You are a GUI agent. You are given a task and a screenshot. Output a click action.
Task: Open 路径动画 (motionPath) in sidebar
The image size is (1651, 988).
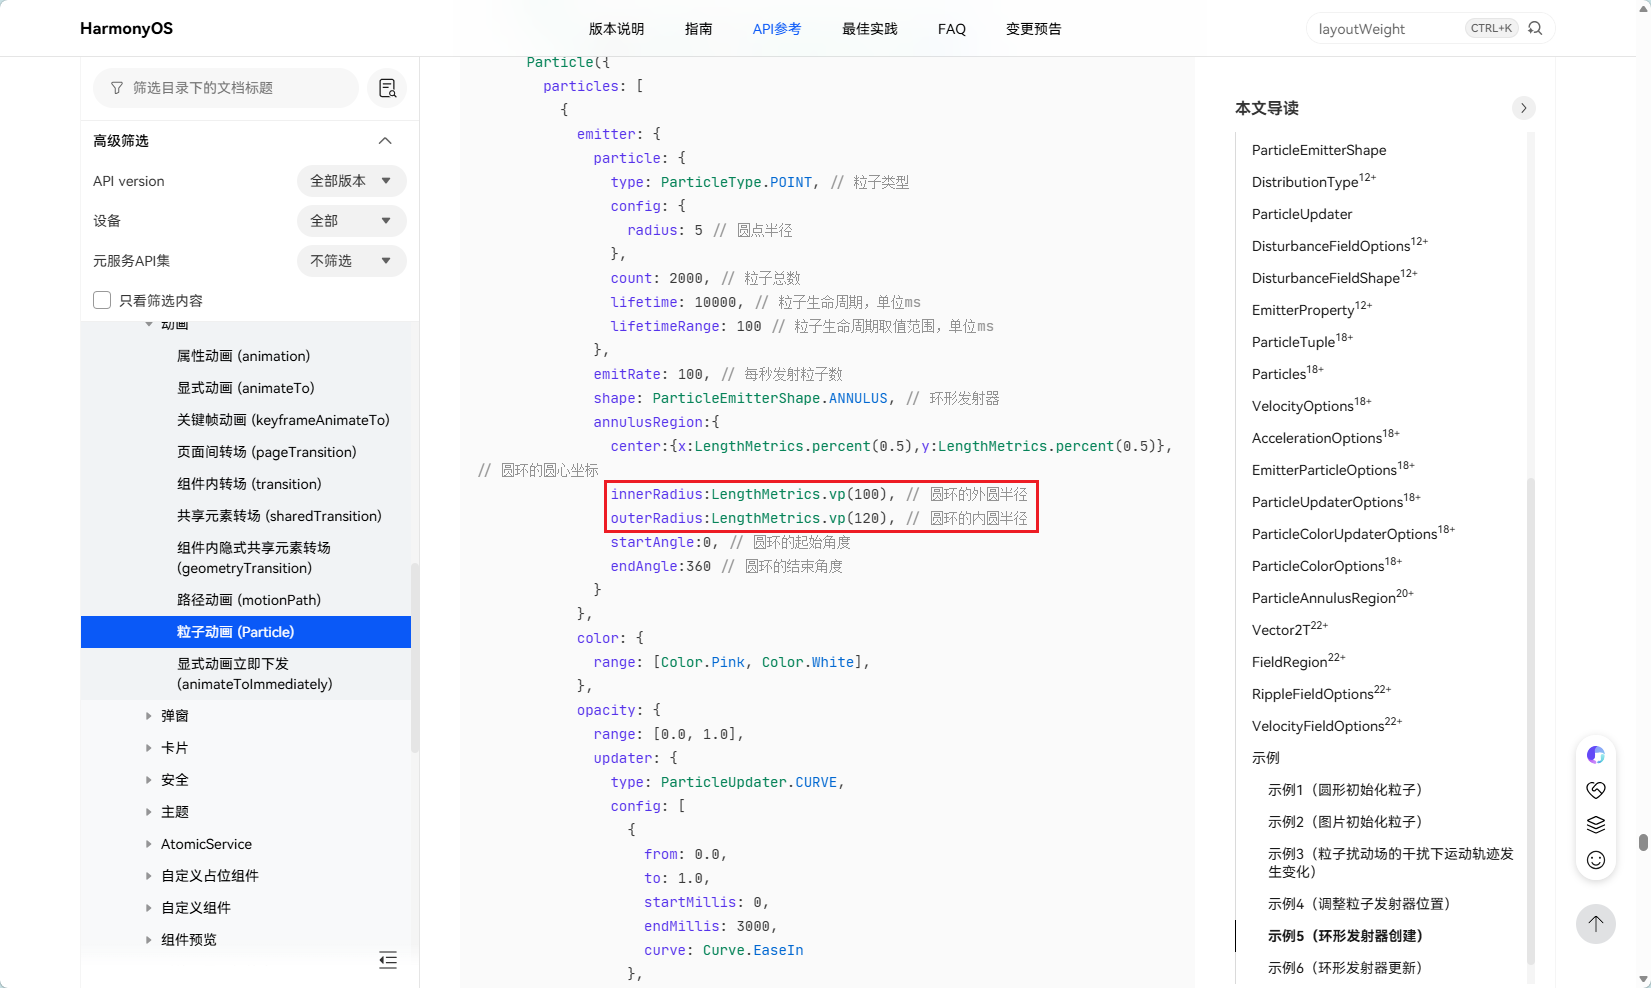249,600
